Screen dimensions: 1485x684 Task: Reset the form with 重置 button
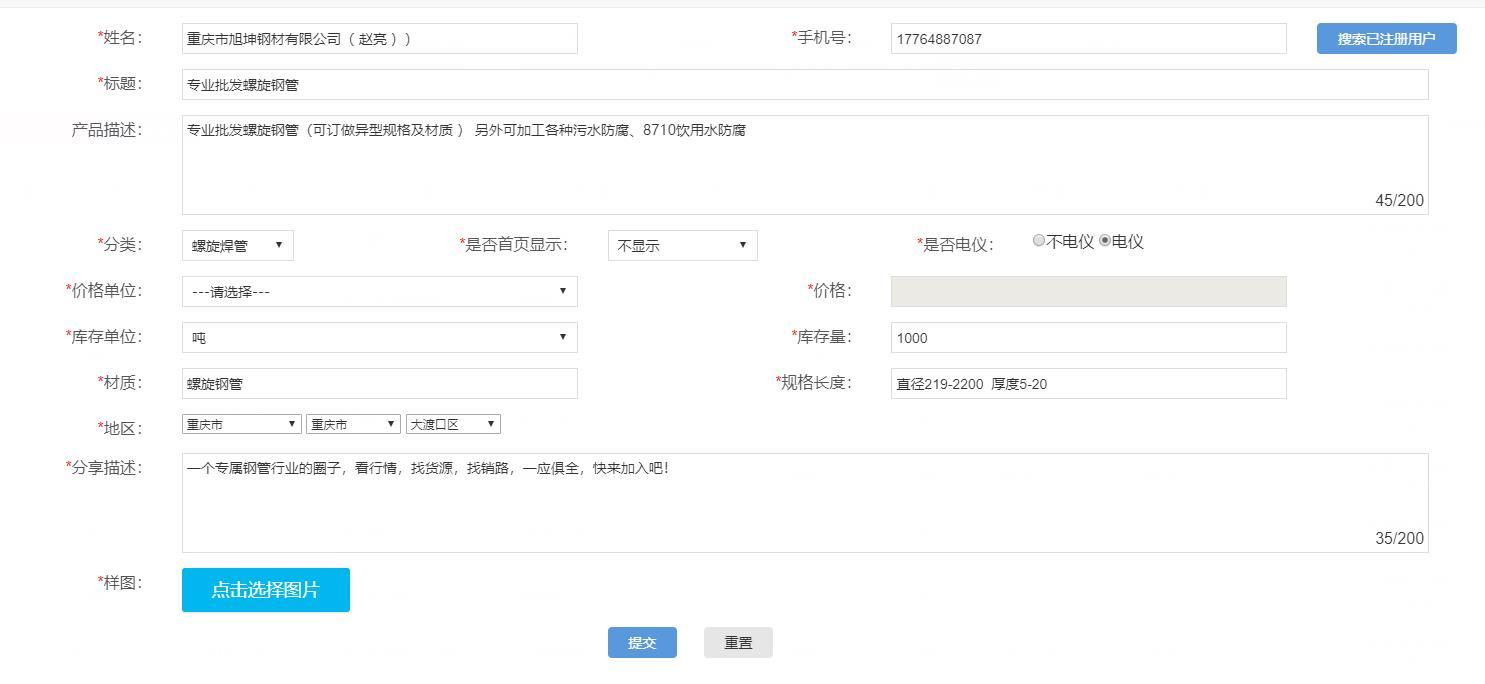click(x=738, y=643)
